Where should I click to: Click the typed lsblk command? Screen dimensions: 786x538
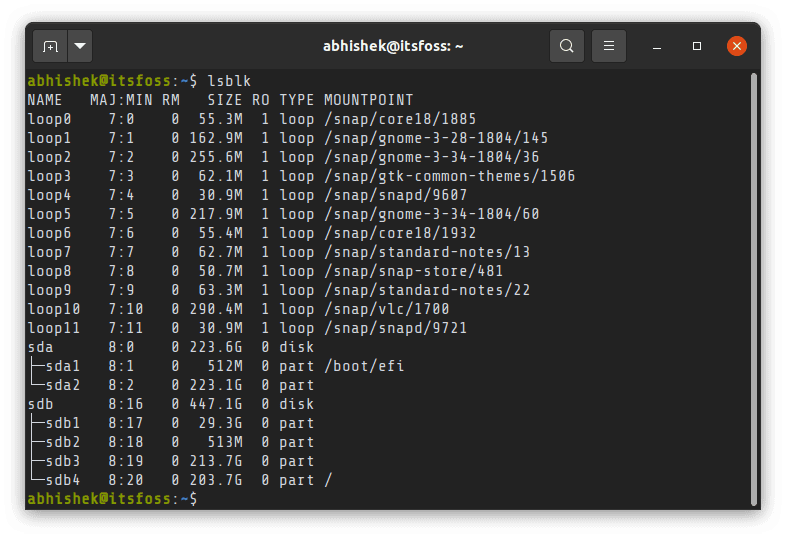[x=229, y=81]
